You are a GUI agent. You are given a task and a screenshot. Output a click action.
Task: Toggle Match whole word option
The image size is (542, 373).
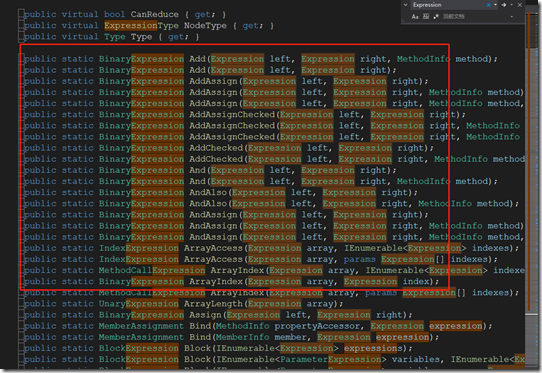[426, 17]
